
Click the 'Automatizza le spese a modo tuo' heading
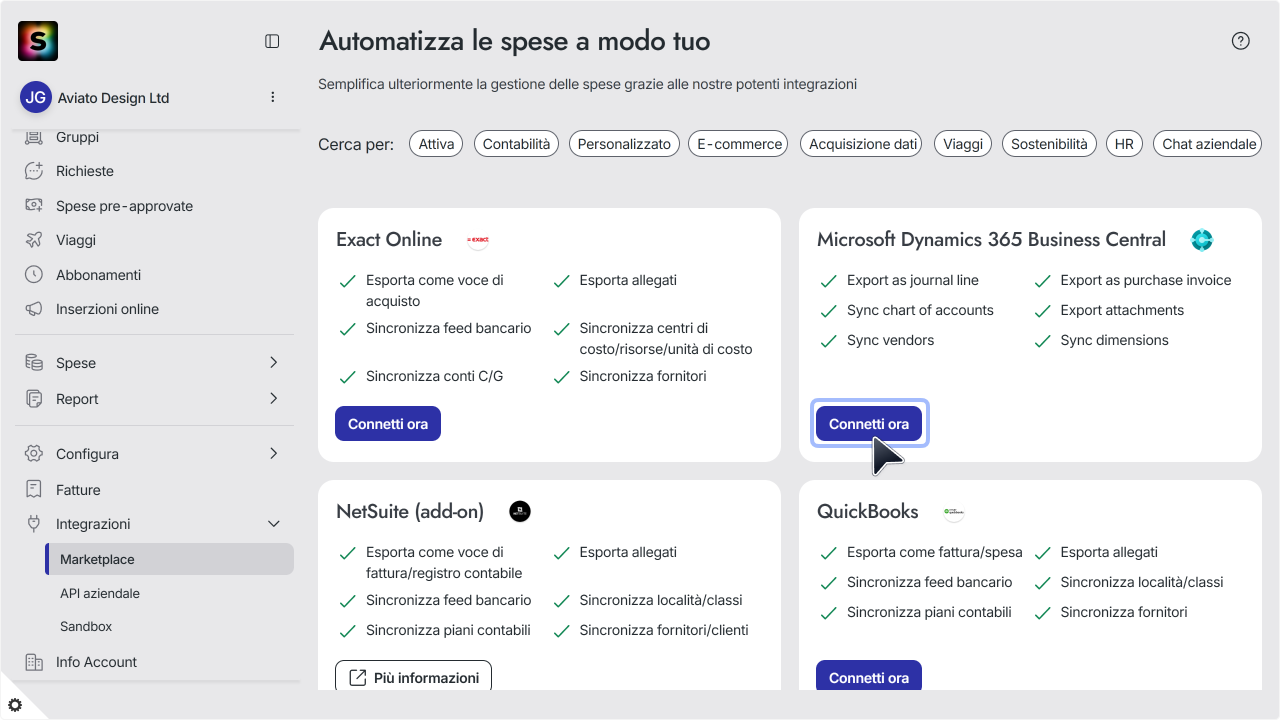515,41
